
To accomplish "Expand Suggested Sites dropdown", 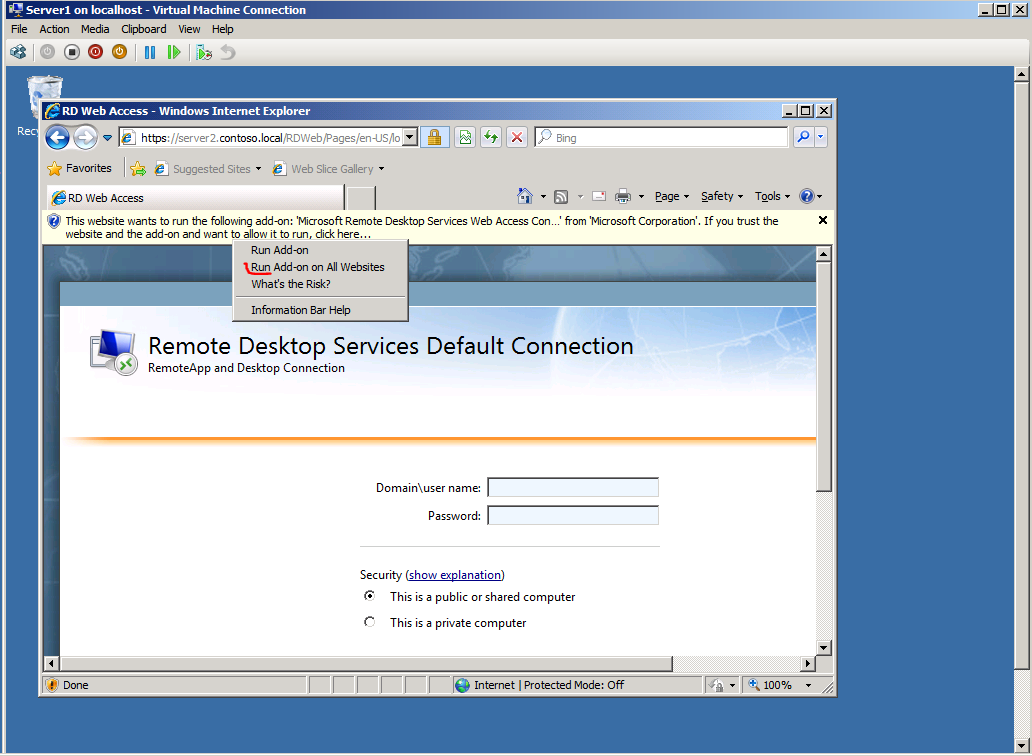I will tap(258, 169).
